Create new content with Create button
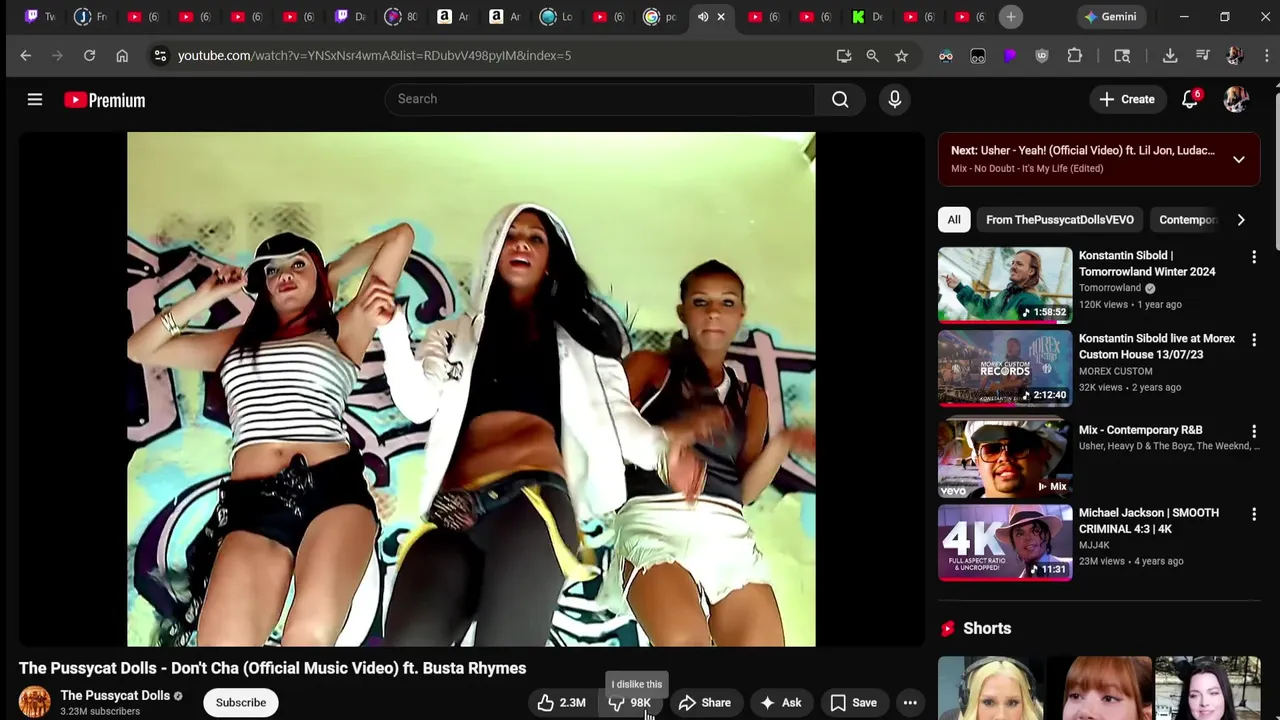Image resolution: width=1280 pixels, height=720 pixels. (x=1127, y=99)
